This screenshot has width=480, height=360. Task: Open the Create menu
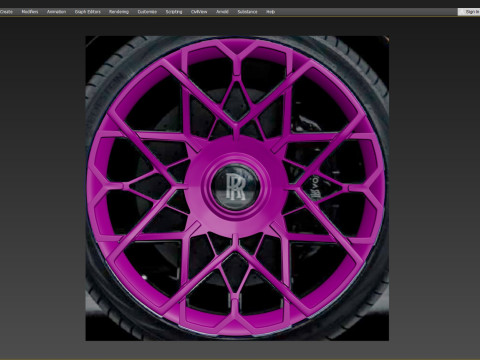pyautogui.click(x=6, y=12)
